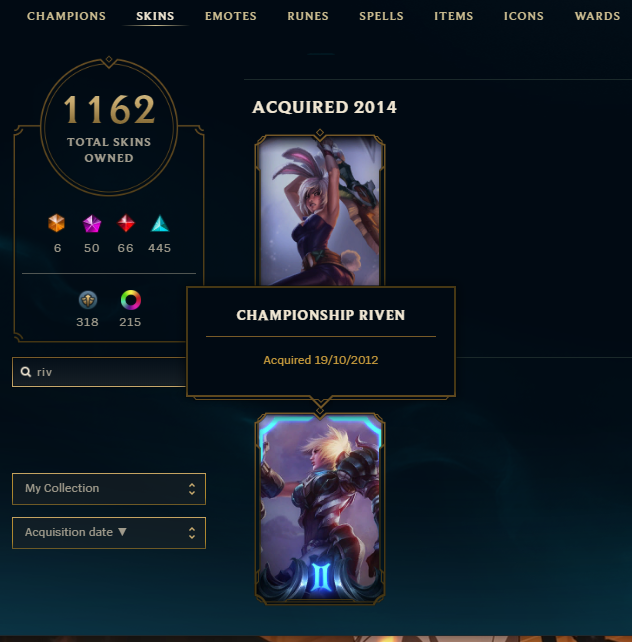This screenshot has width=632, height=642.
Task: Open the Items tab
Action: pos(454,16)
